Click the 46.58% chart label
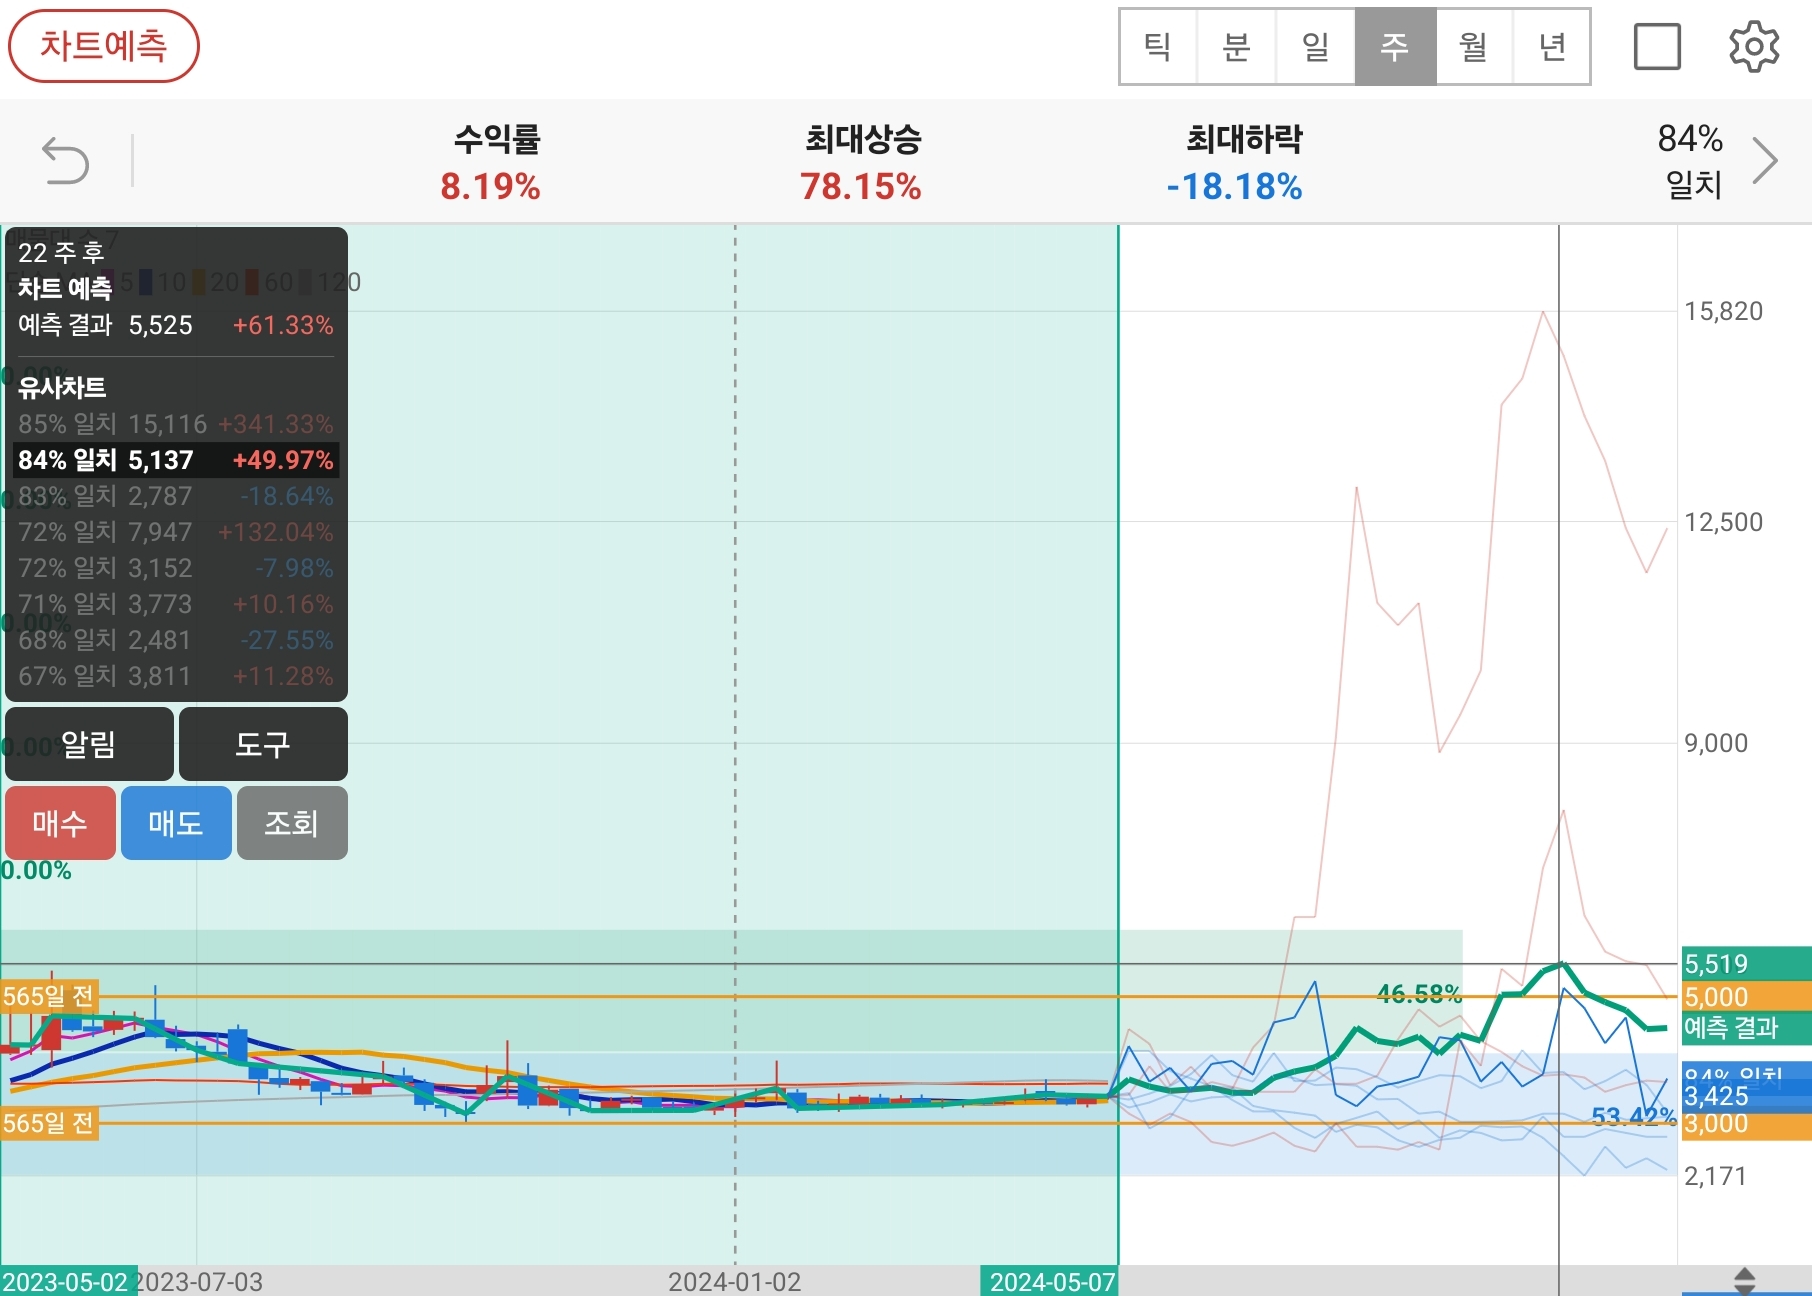The image size is (1812, 1296). [1419, 994]
